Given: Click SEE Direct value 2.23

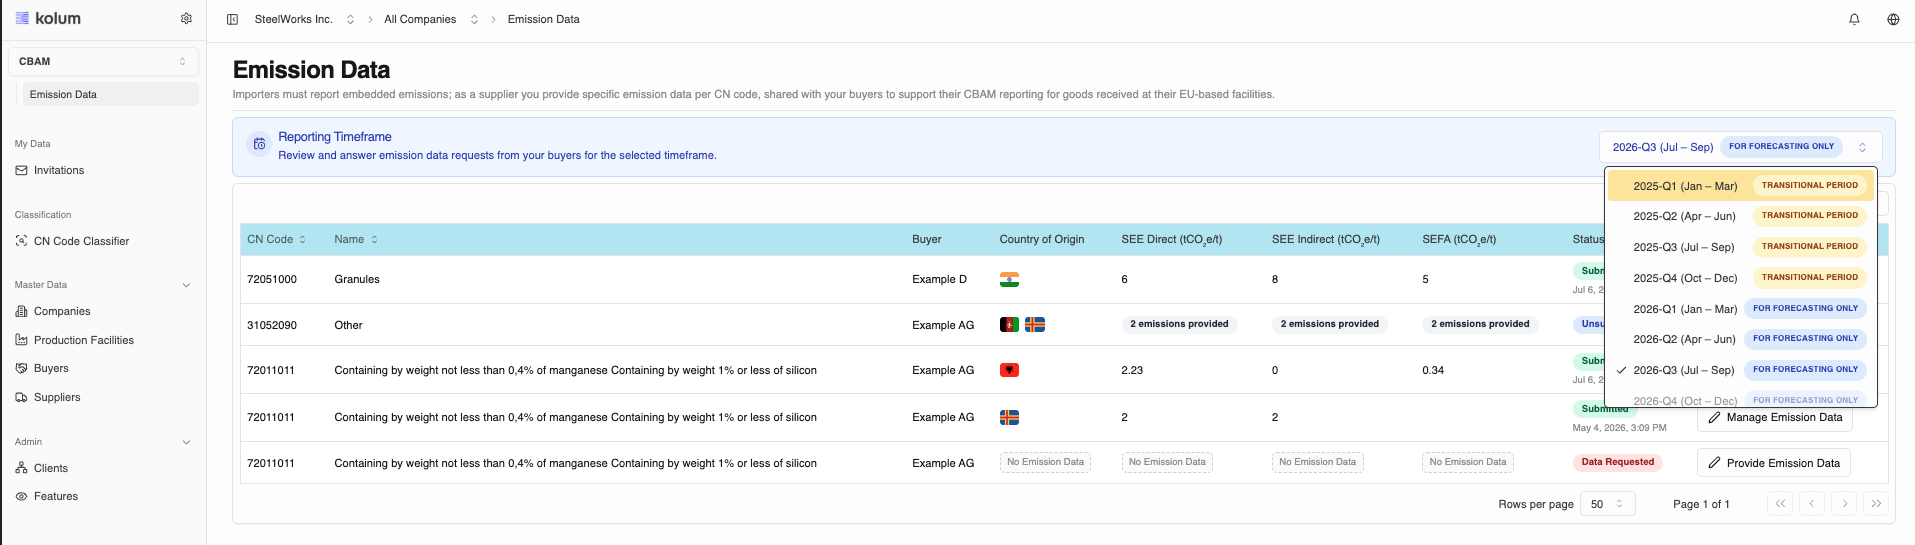Looking at the screenshot, I should click(x=1132, y=370).
